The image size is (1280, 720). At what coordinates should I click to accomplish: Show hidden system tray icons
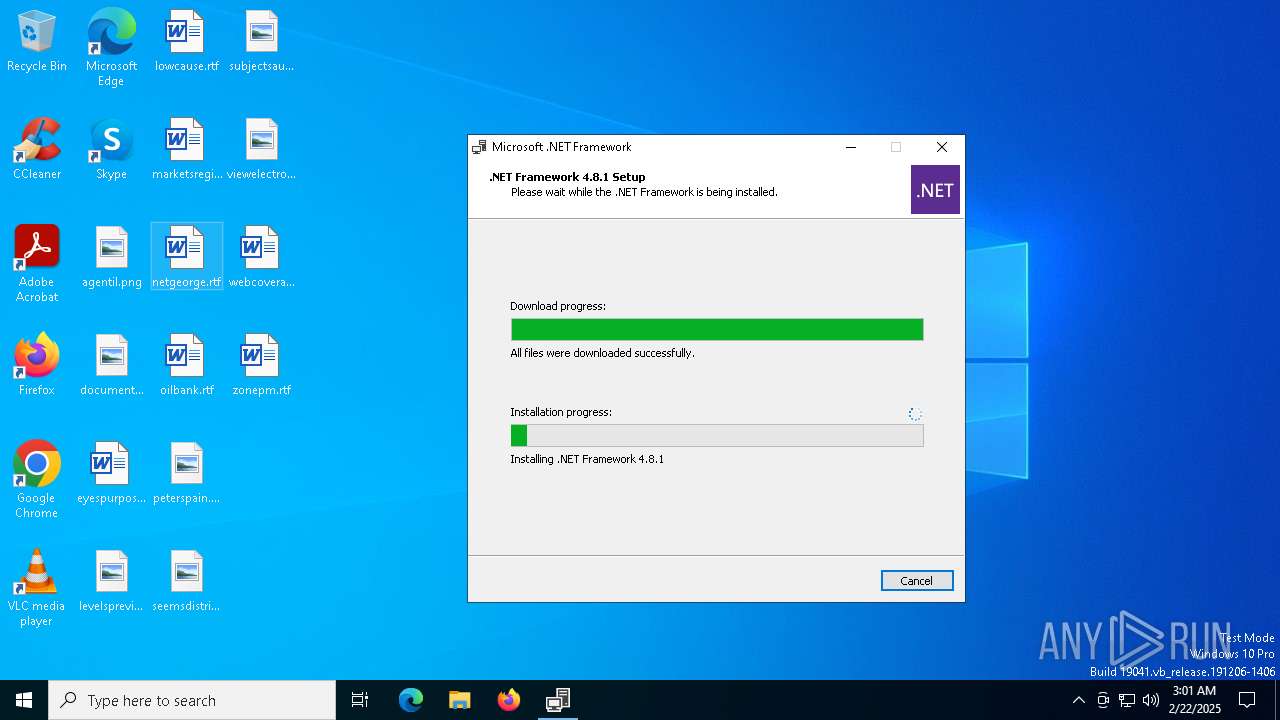pos(1078,700)
